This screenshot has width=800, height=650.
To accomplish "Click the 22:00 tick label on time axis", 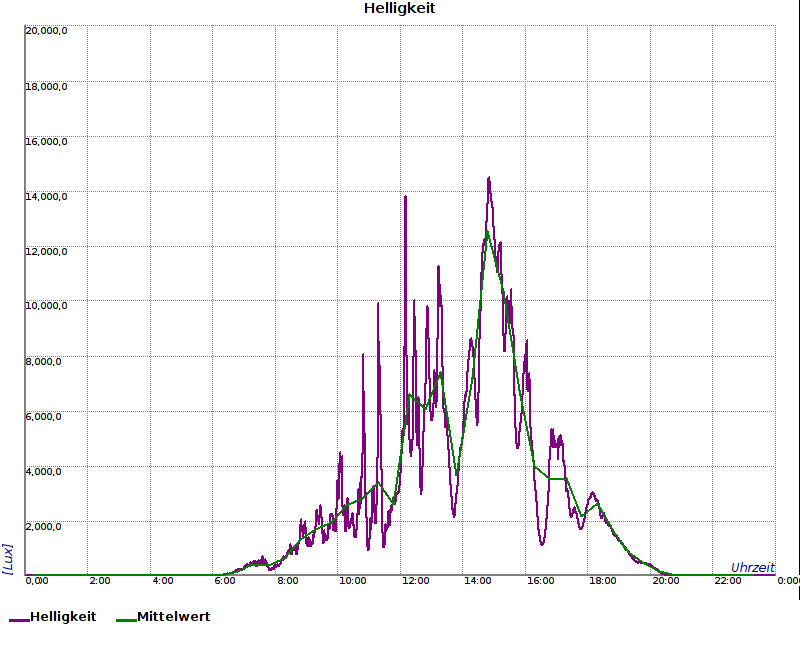I will tap(727, 581).
